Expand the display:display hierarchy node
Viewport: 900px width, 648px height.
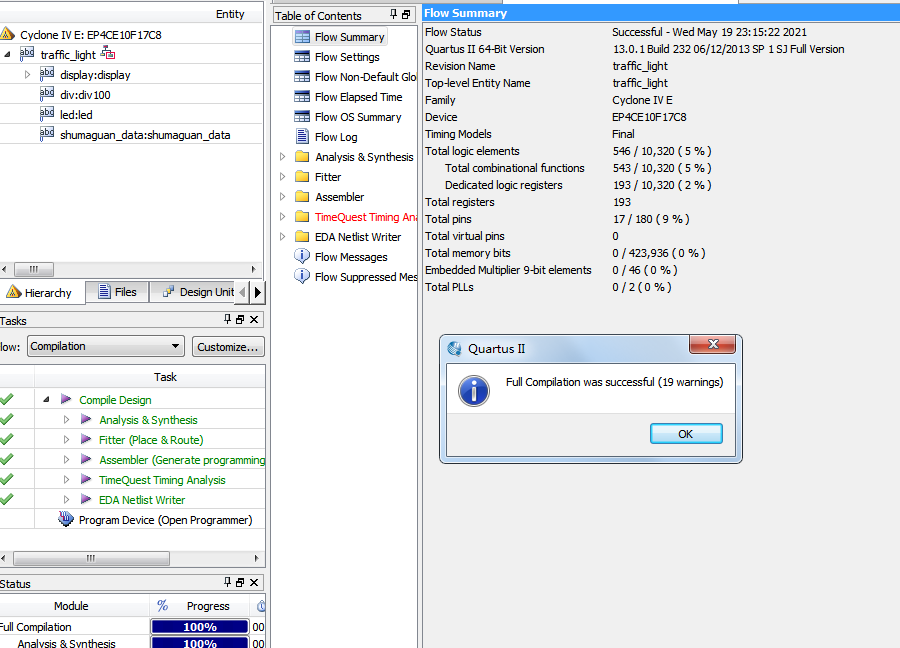click(27, 75)
